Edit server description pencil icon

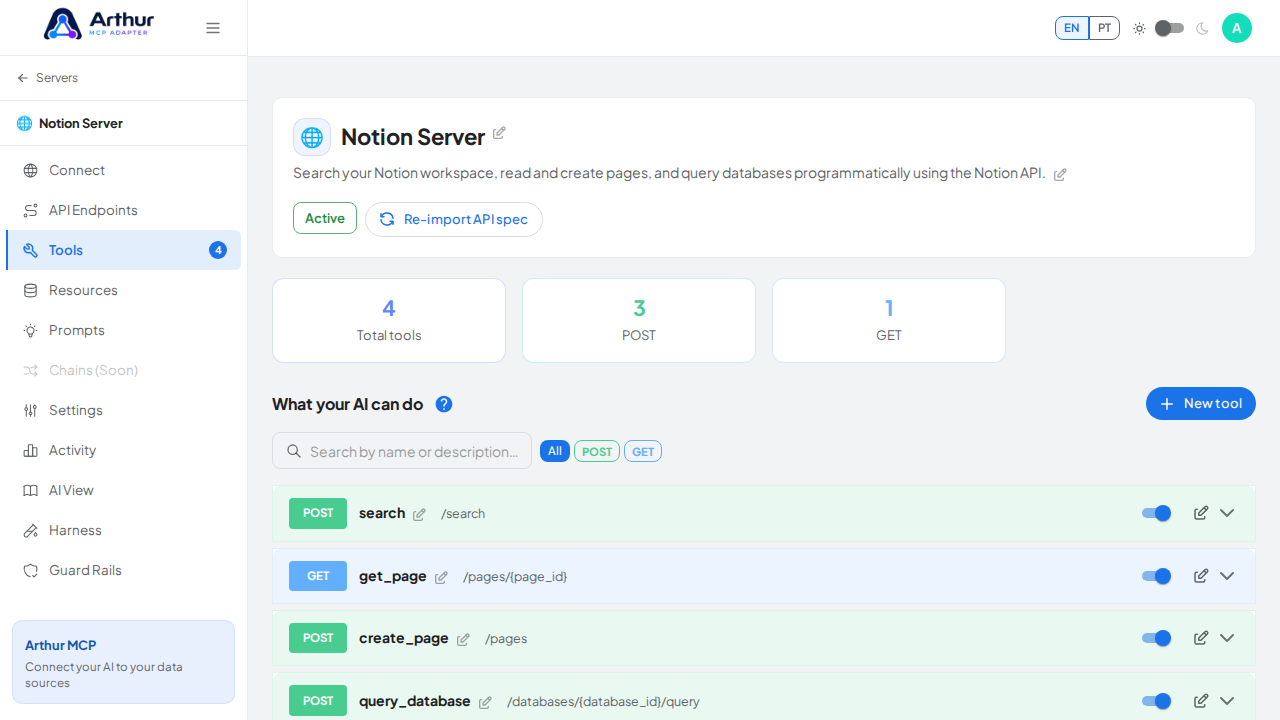pyautogui.click(x=1060, y=174)
